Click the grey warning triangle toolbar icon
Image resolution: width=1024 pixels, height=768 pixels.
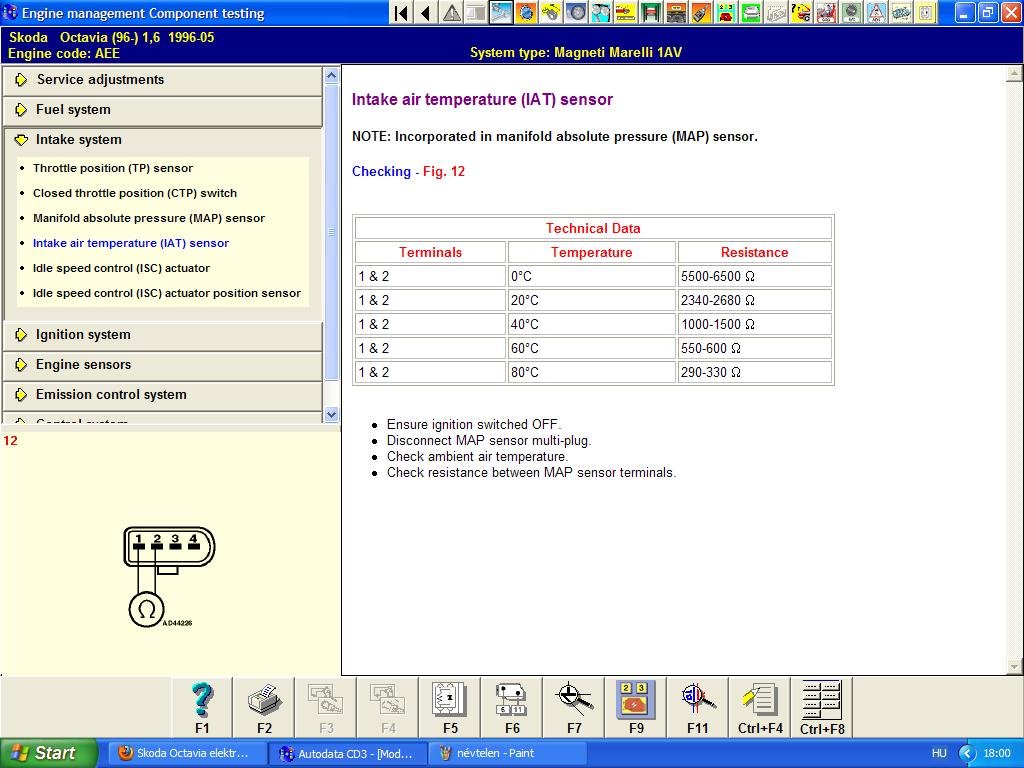pyautogui.click(x=451, y=12)
